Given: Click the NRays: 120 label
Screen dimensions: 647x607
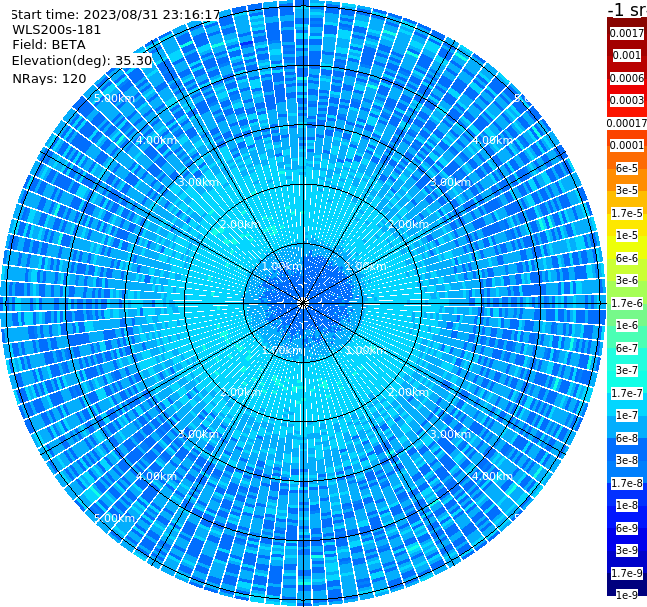Looking at the screenshot, I should click(x=49, y=78).
